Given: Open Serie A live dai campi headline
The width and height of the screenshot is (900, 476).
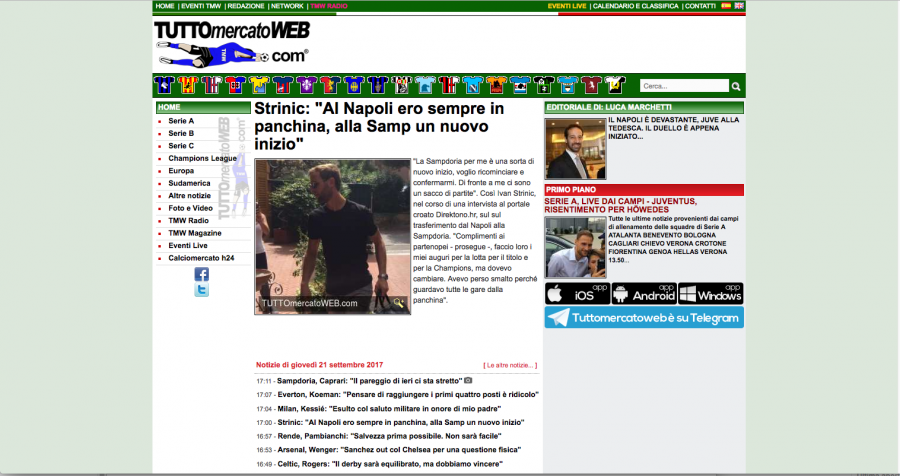Looking at the screenshot, I should 621,206.
